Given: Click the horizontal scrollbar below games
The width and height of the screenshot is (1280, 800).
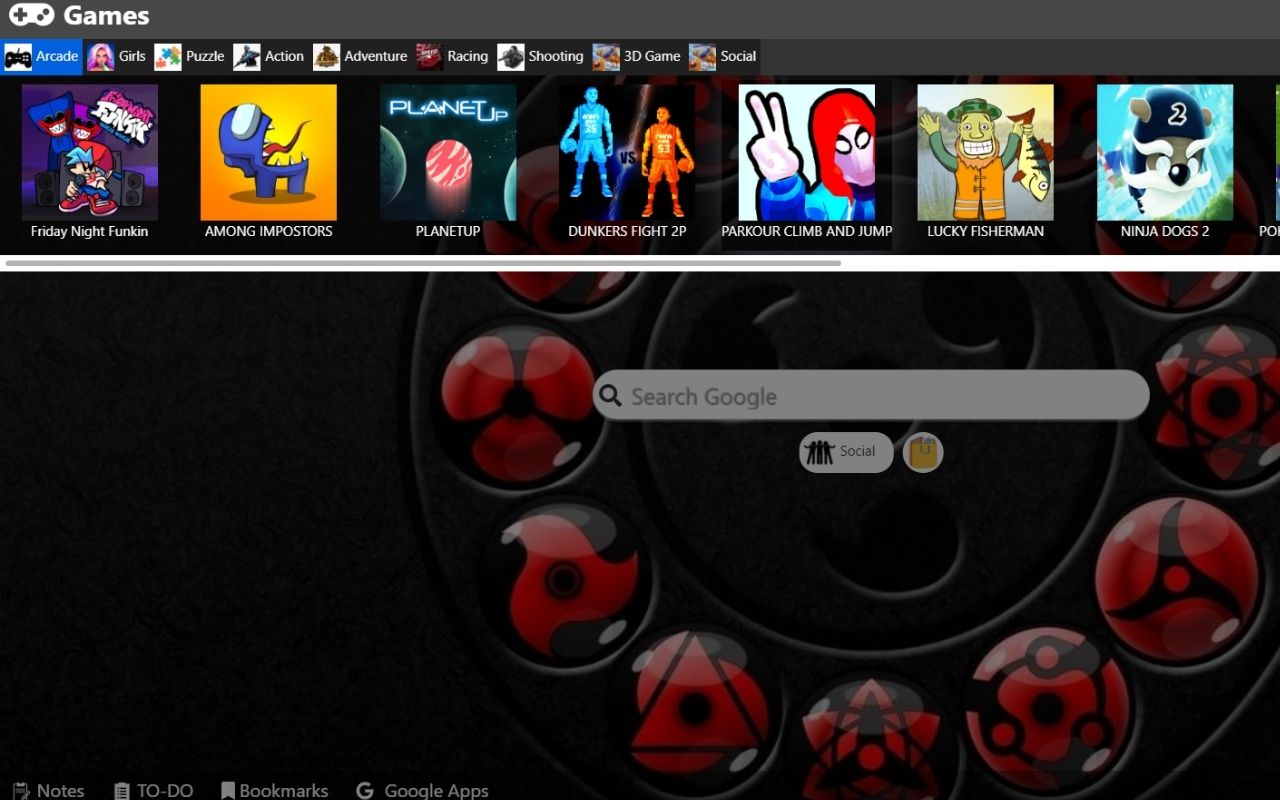Looking at the screenshot, I should pyautogui.click(x=420, y=264).
